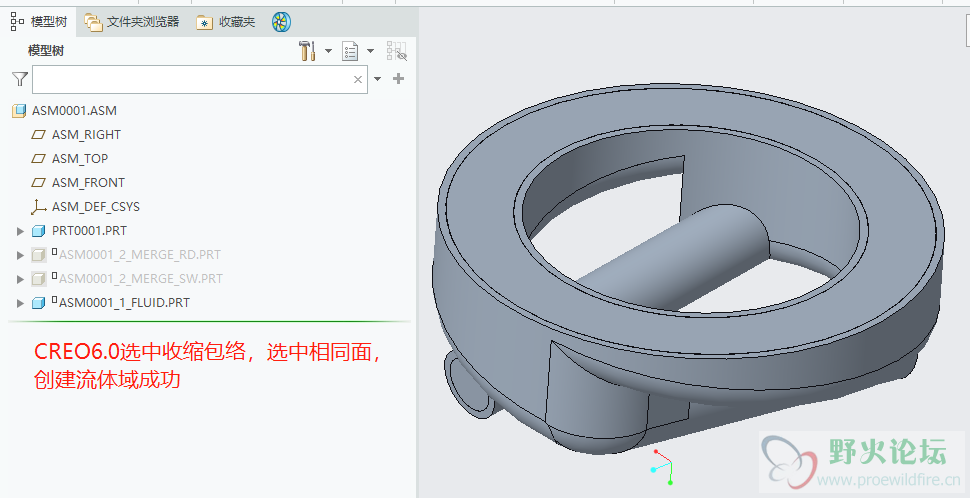Expand the PRT0001.PRT node
Image resolution: width=970 pixels, height=498 pixels.
coord(20,231)
